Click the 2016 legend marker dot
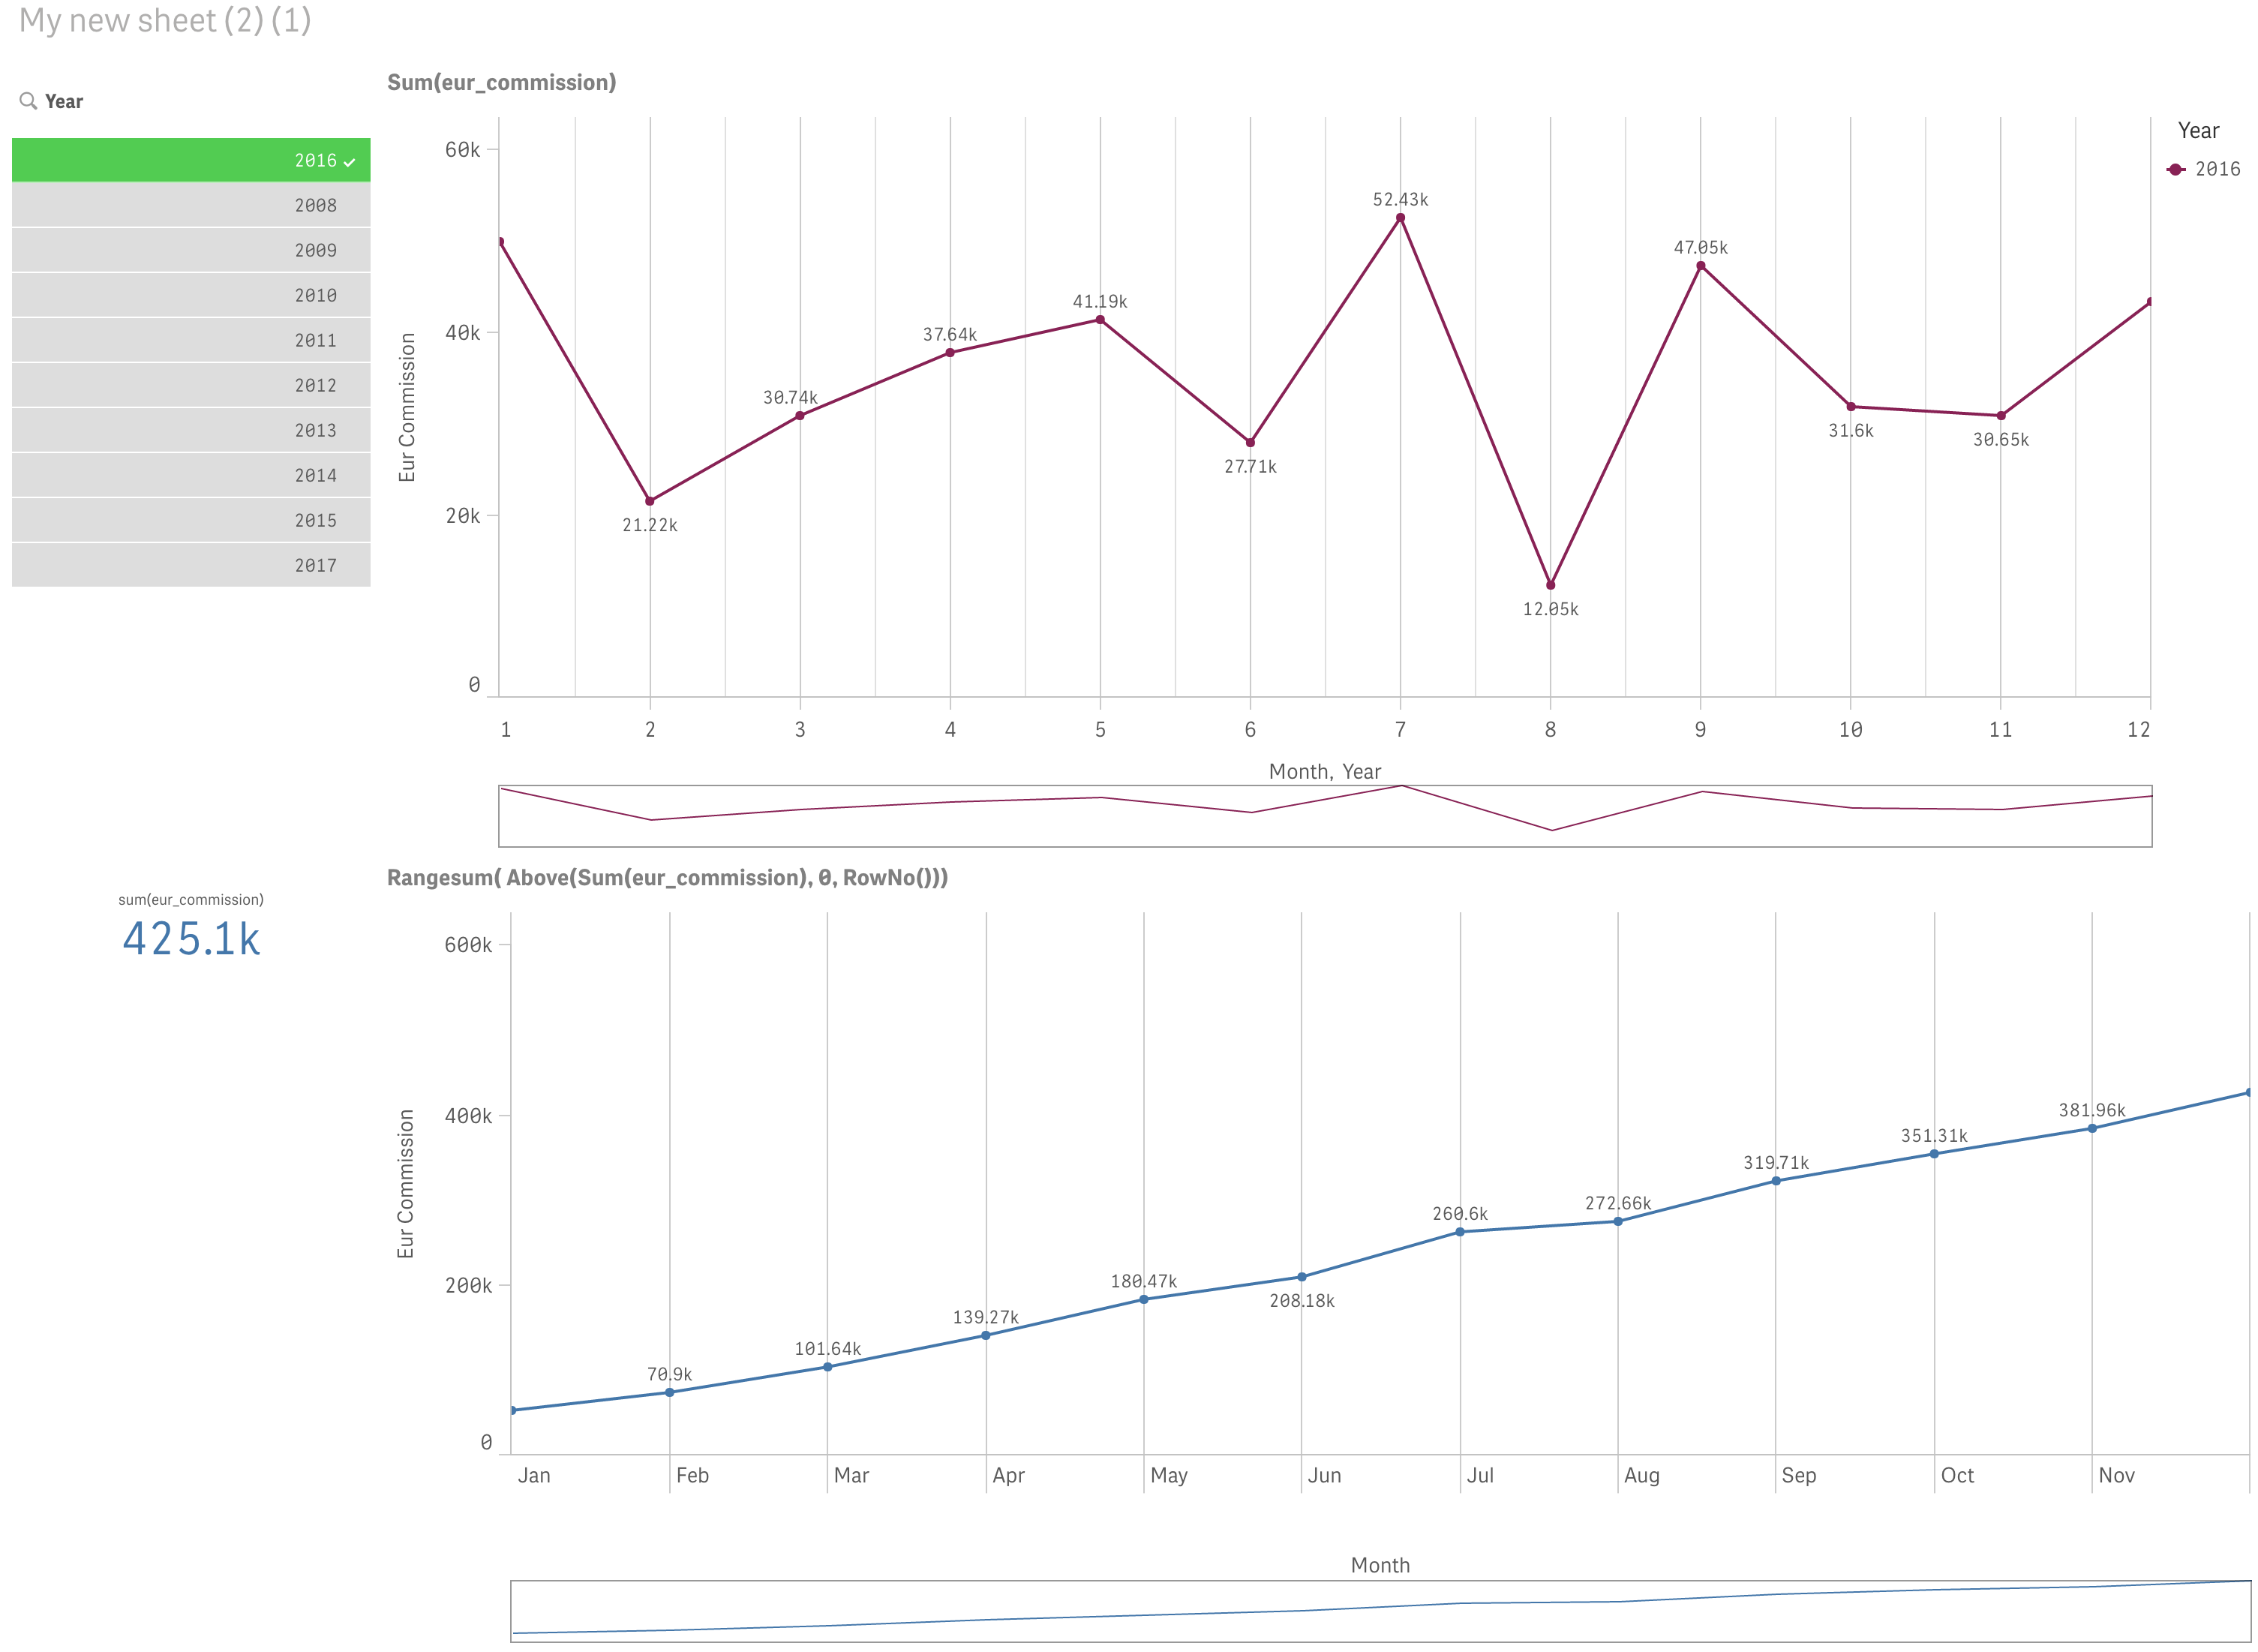The width and height of the screenshot is (2258, 1652). 2173,169
